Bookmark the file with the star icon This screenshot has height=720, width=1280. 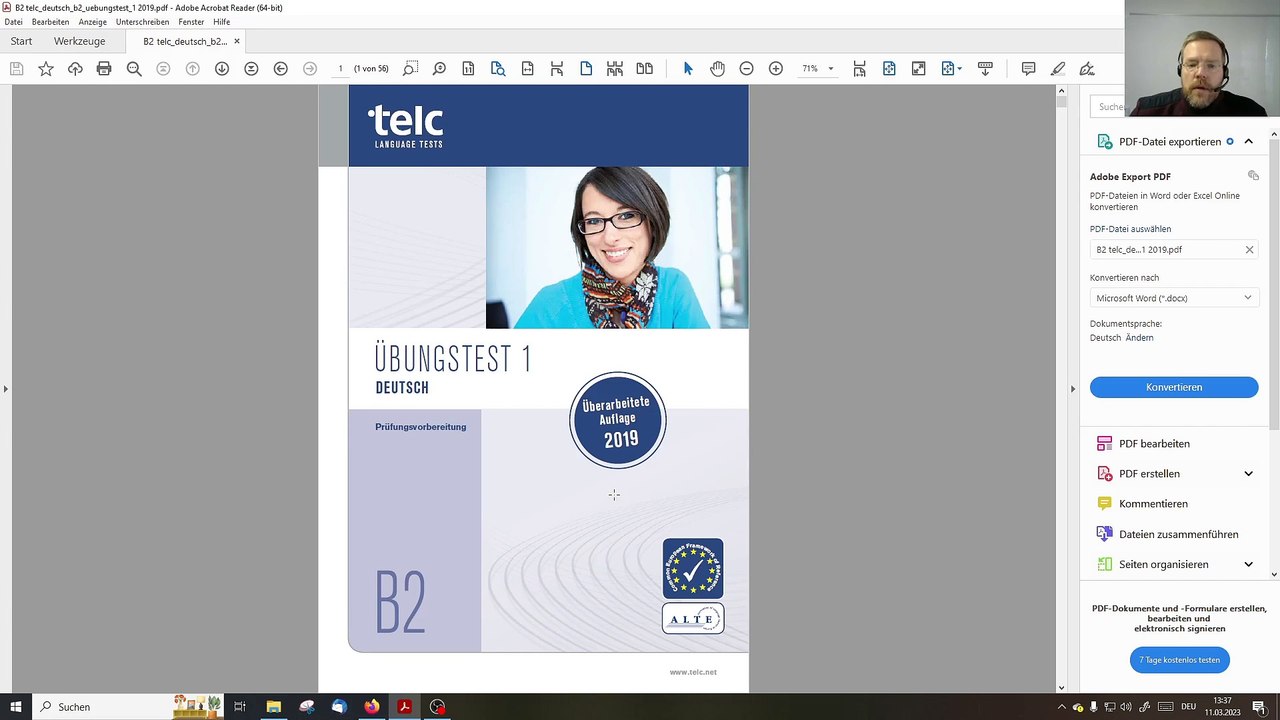[x=46, y=68]
